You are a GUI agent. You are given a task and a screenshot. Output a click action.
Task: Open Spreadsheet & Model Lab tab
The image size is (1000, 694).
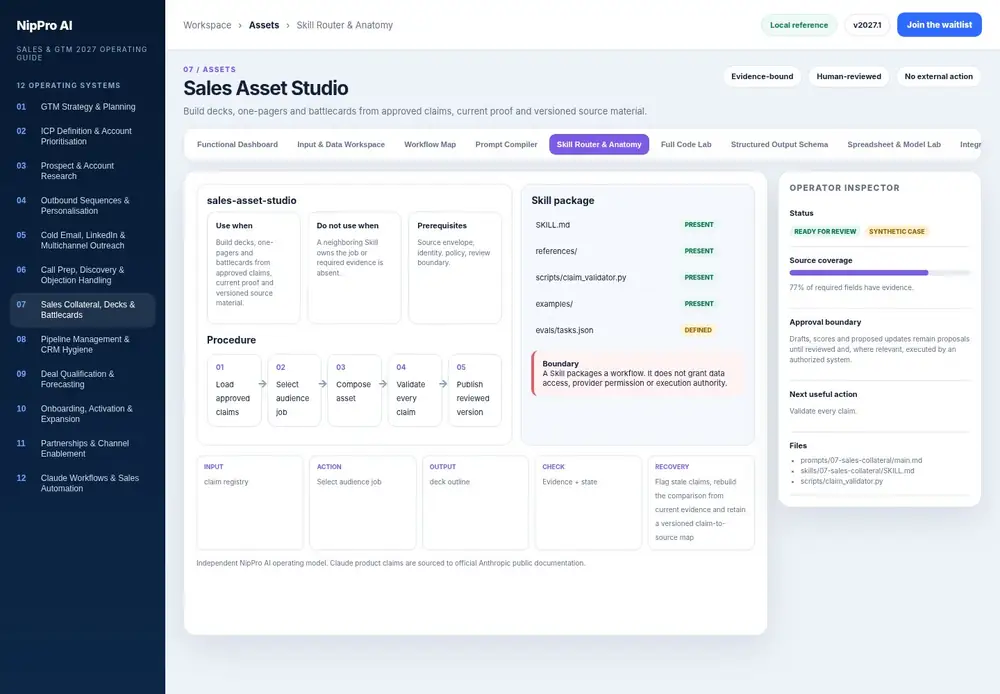click(x=893, y=145)
